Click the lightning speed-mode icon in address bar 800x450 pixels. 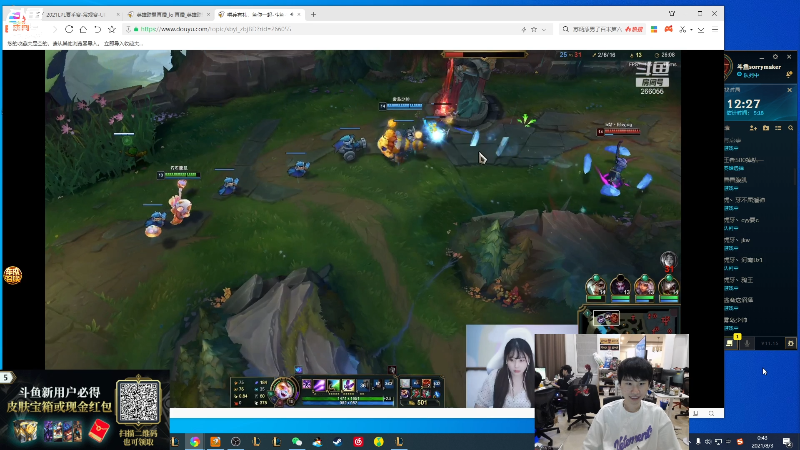524,30
